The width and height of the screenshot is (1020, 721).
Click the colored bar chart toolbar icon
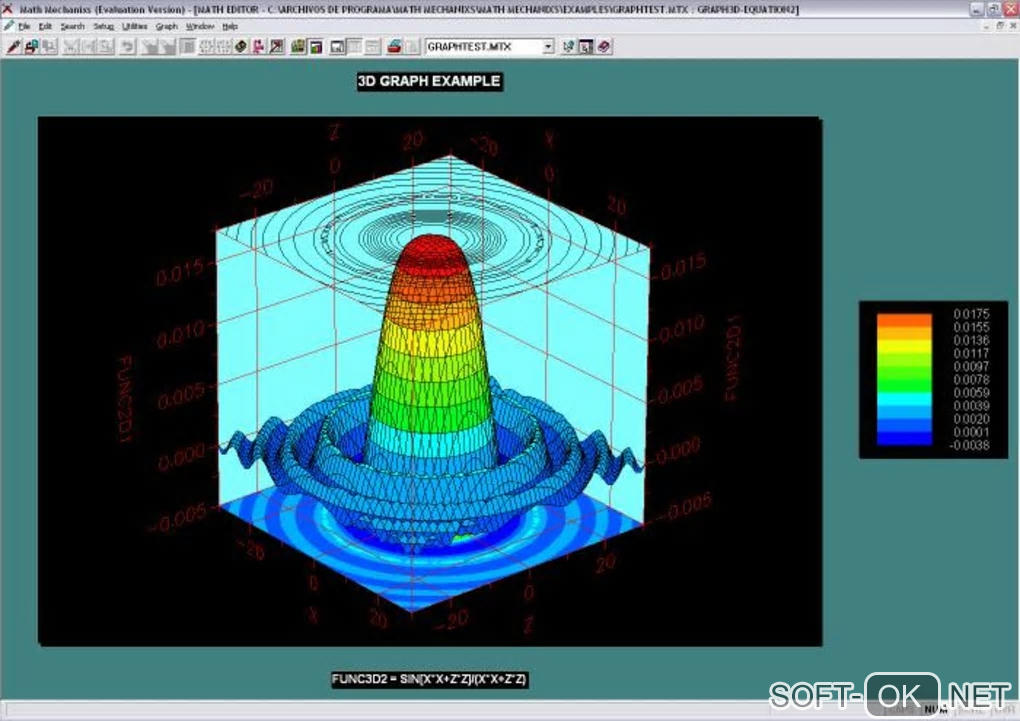pos(316,47)
